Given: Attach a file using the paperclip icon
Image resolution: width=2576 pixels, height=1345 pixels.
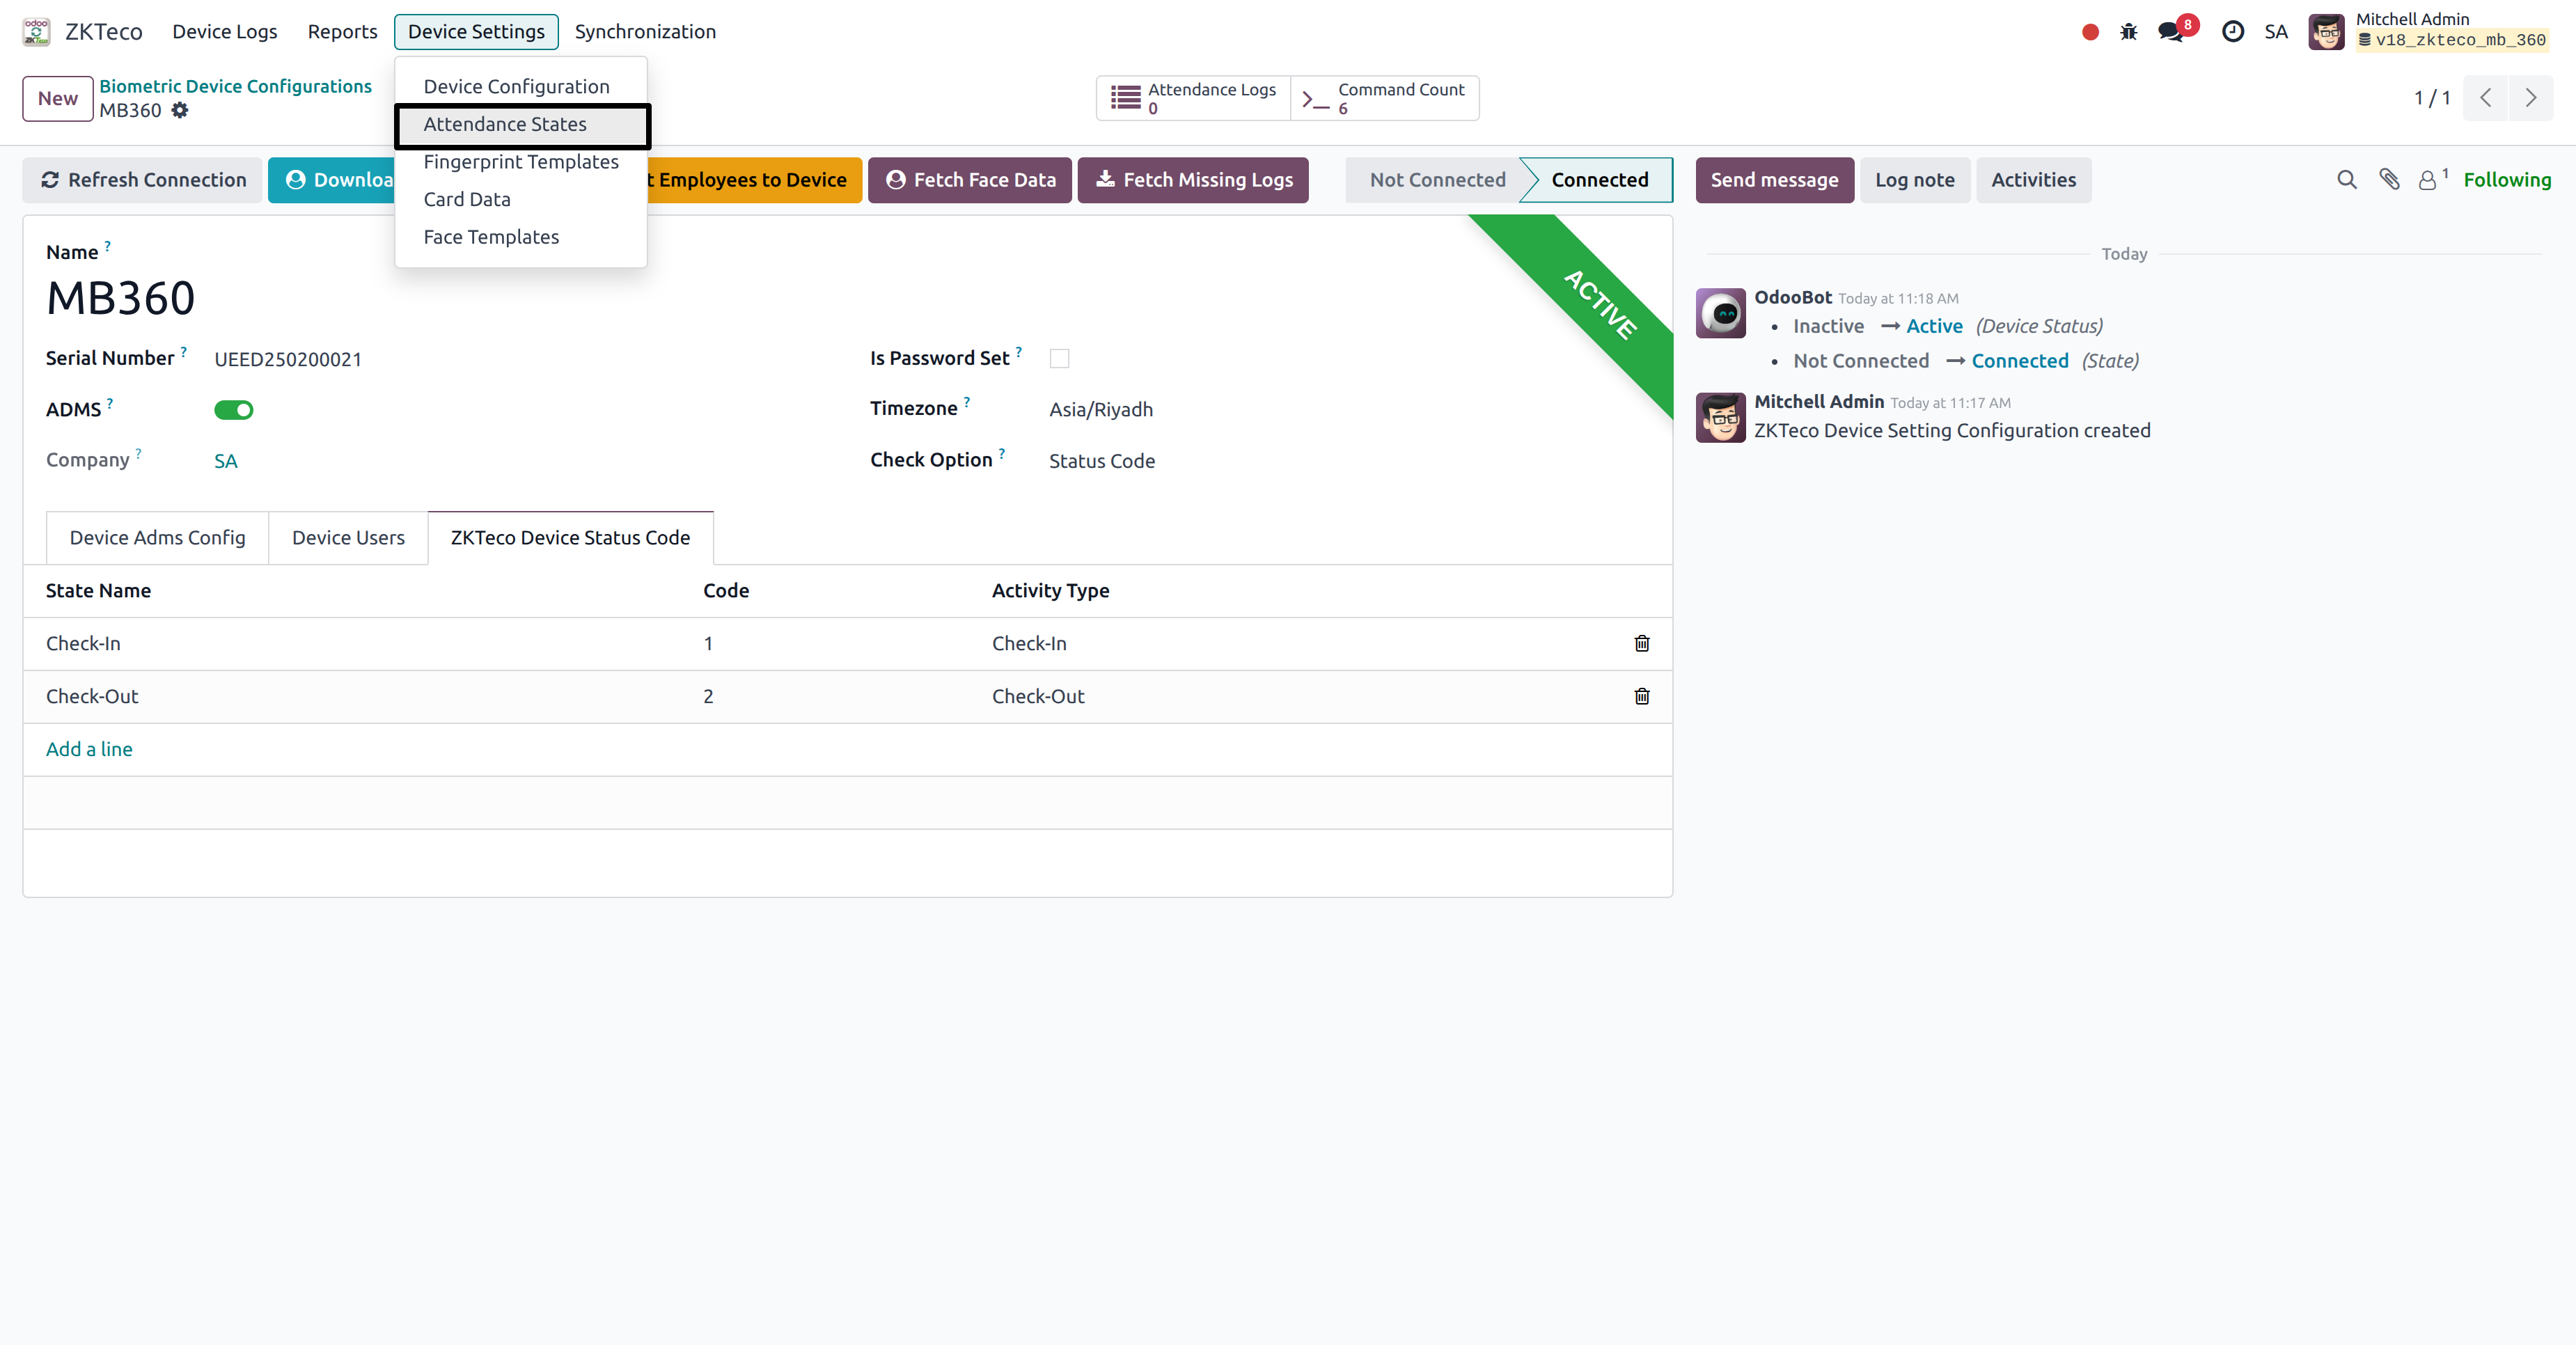Looking at the screenshot, I should pyautogui.click(x=2390, y=180).
